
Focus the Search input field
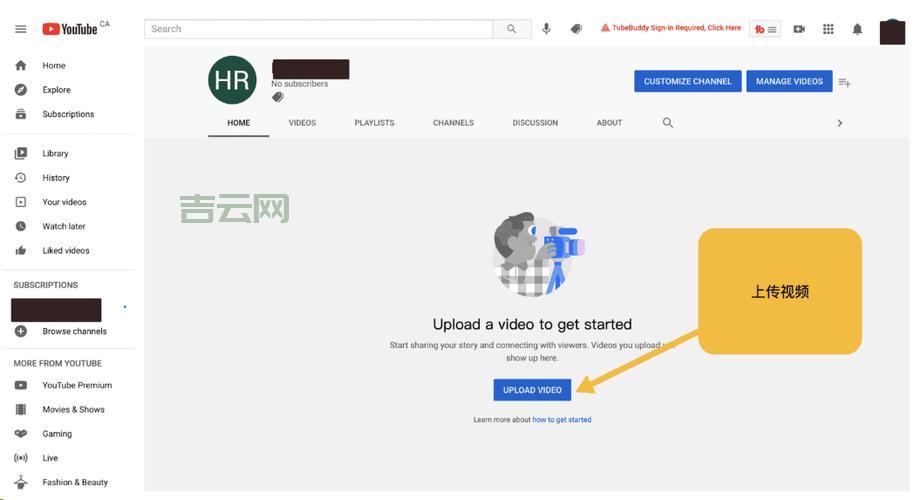[318, 29]
